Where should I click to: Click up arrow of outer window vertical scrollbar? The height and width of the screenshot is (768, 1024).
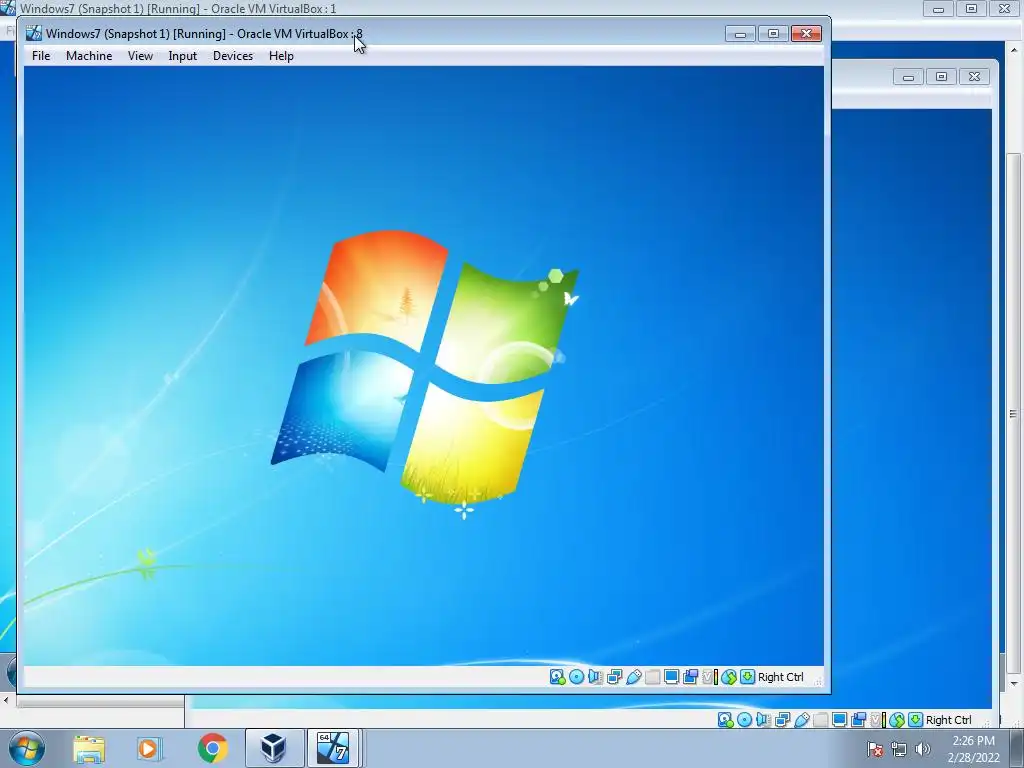pyautogui.click(x=1014, y=49)
